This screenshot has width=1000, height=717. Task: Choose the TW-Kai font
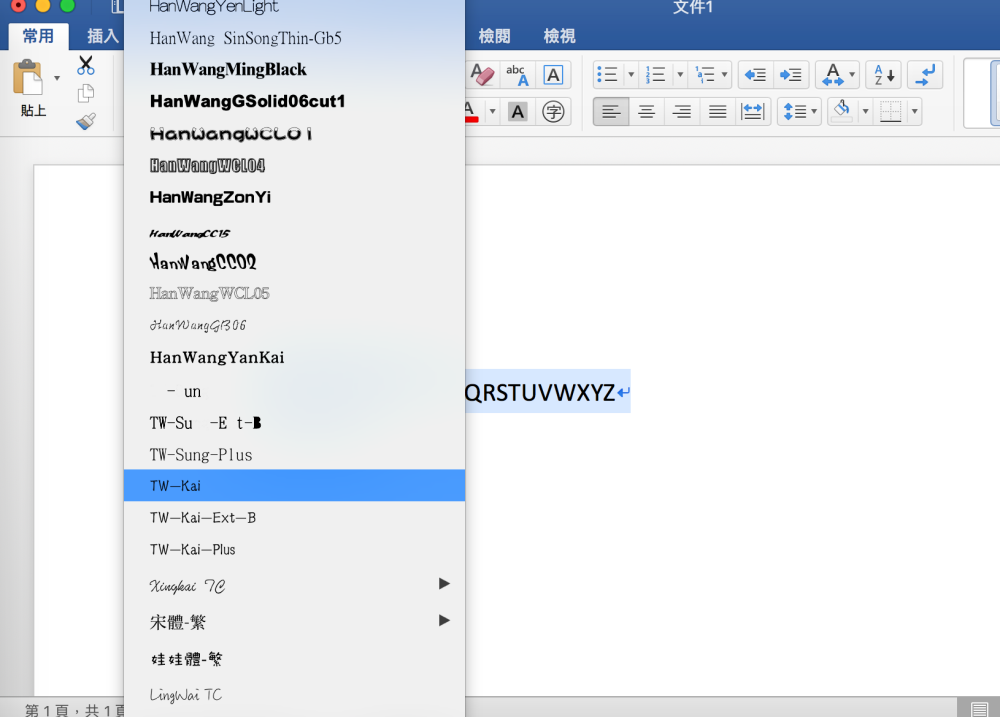294,485
